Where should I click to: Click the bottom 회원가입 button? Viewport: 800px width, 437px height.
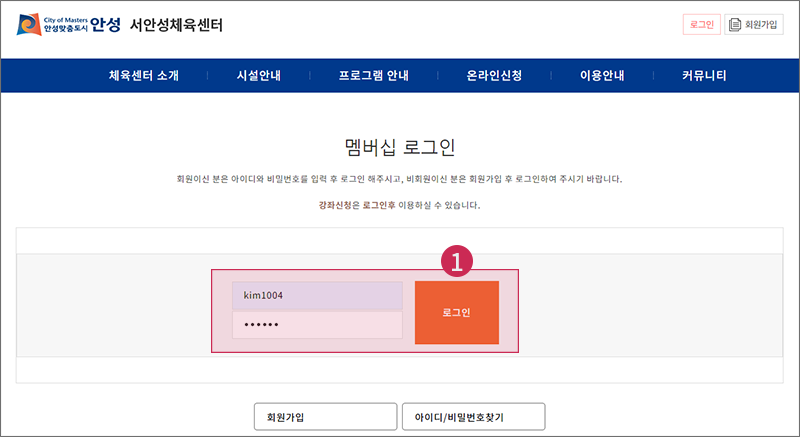(x=326, y=417)
